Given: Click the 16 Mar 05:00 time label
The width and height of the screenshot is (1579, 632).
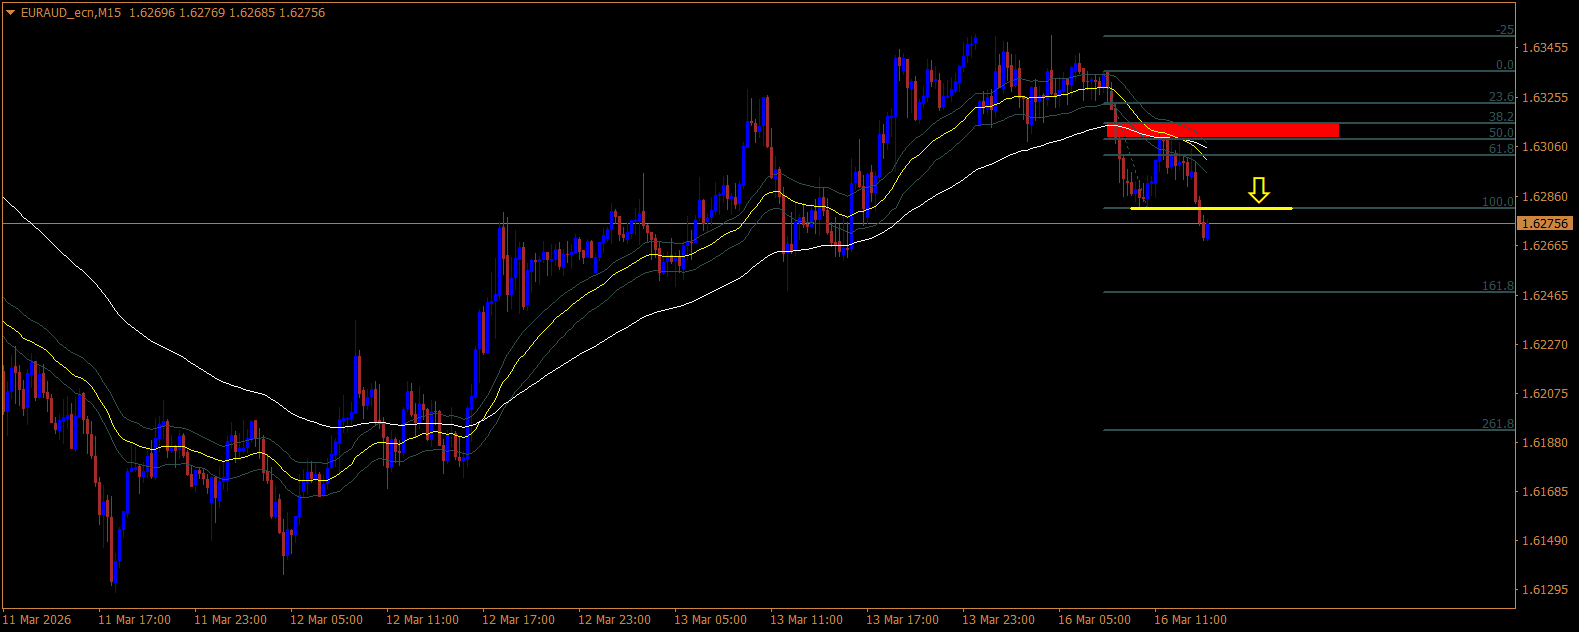Looking at the screenshot, I should click(x=1094, y=620).
